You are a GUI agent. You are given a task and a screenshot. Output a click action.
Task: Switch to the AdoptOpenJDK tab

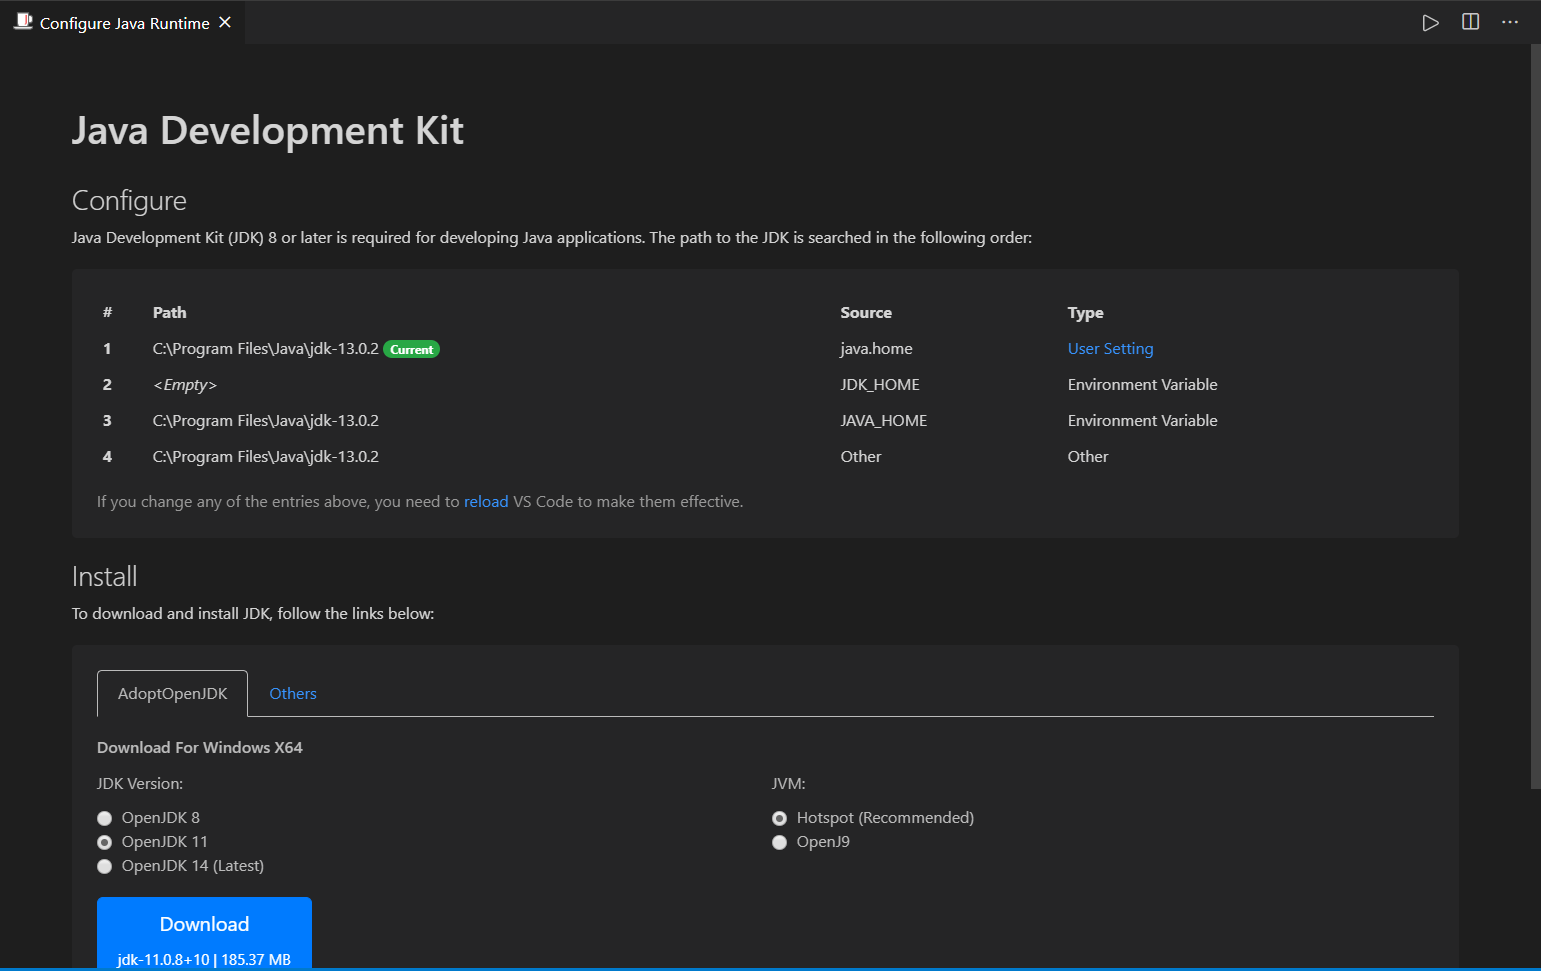172,693
